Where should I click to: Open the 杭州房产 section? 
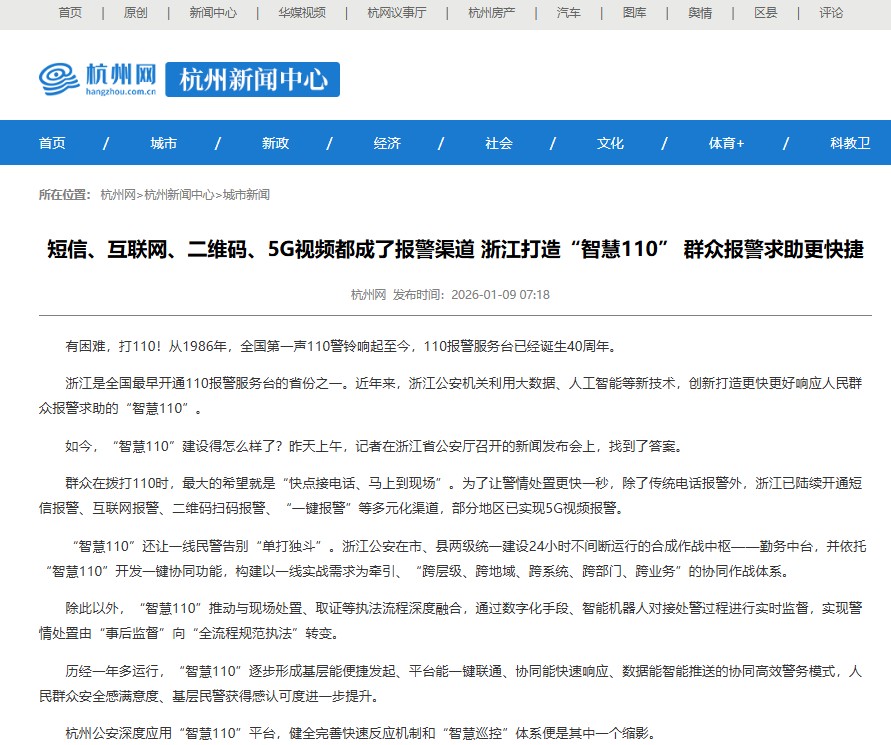click(x=492, y=13)
